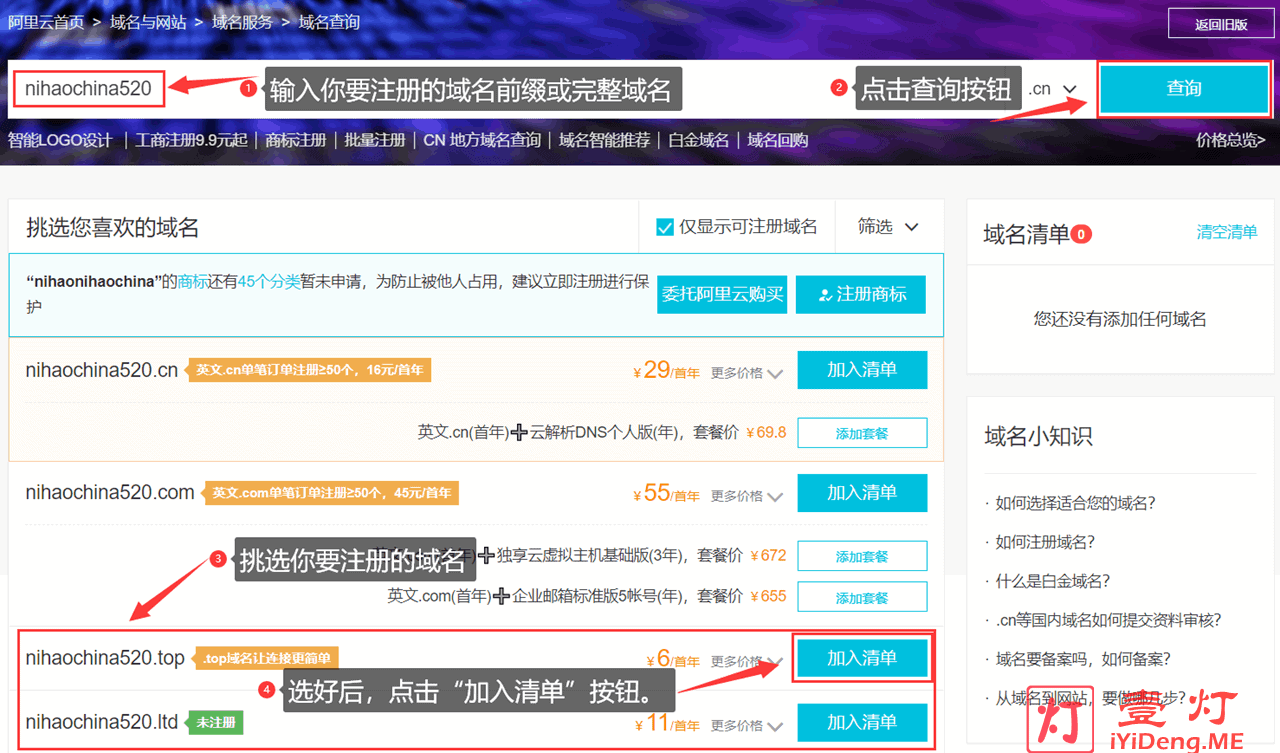Add nihaochina520.top to list
Viewport: 1280px width, 753px height.
pyautogui.click(x=862, y=658)
